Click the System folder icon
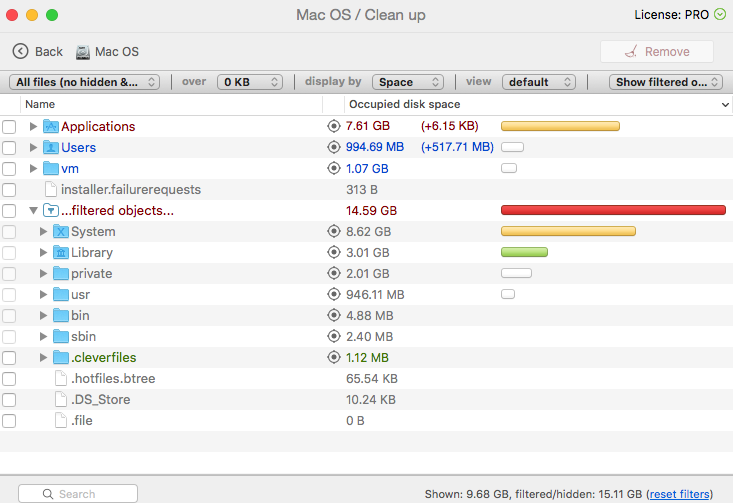 (61, 231)
